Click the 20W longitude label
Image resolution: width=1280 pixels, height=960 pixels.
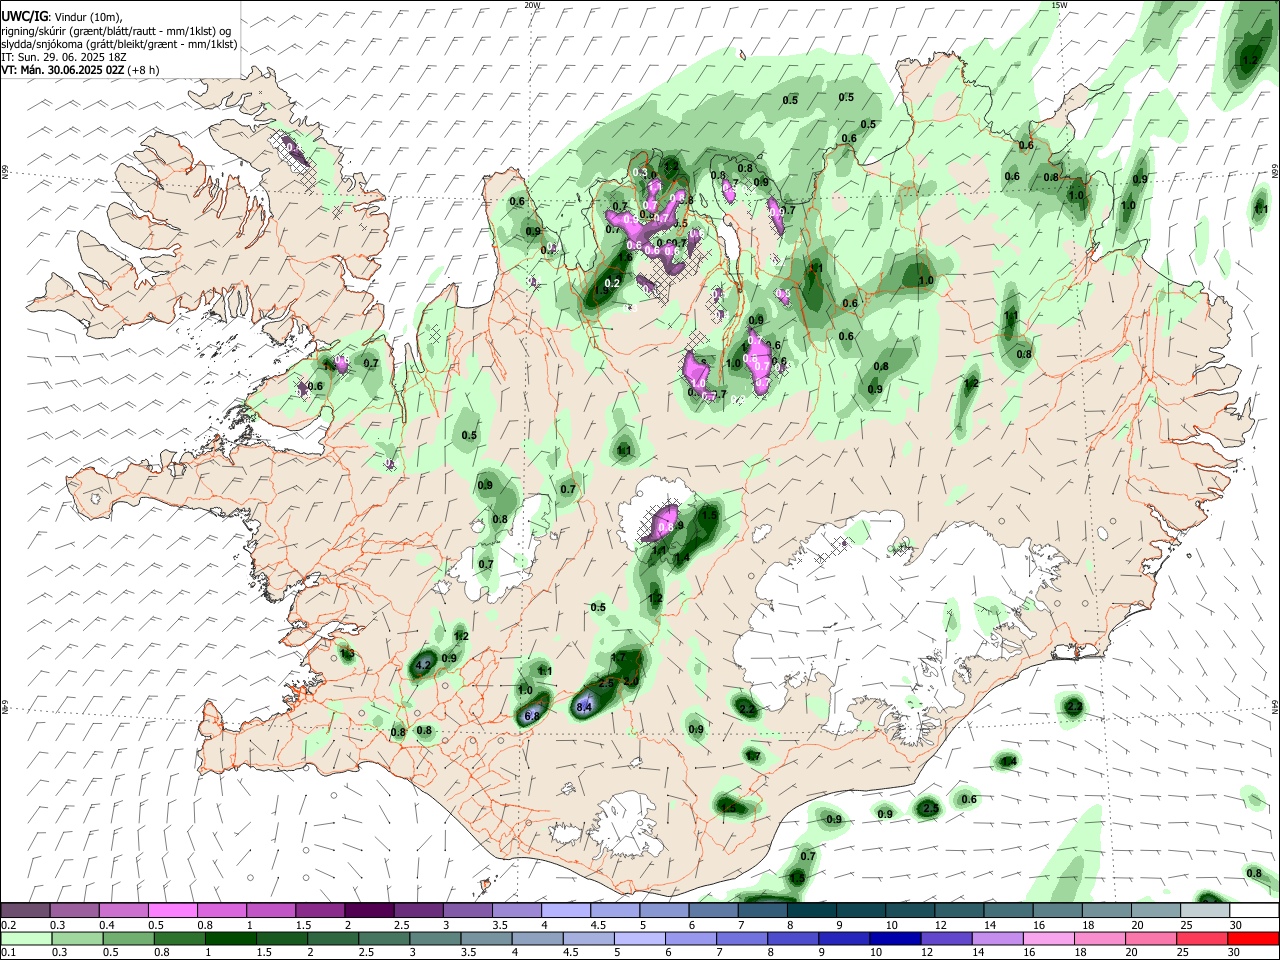pos(533,5)
